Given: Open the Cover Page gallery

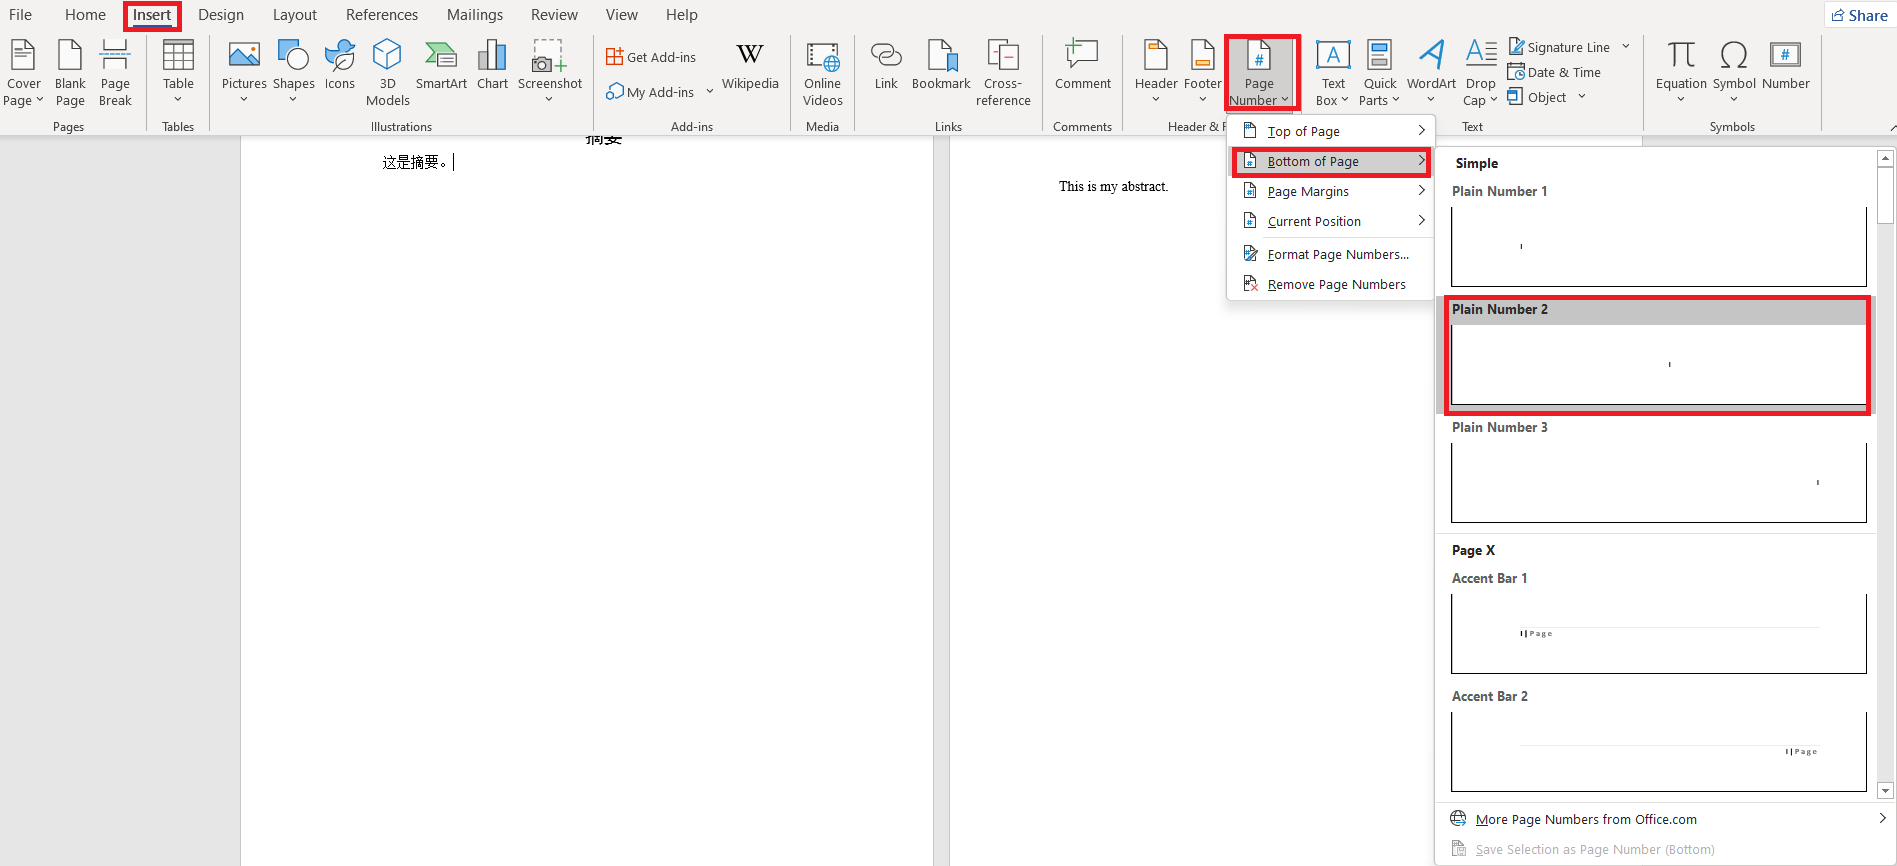Looking at the screenshot, I should (x=24, y=72).
